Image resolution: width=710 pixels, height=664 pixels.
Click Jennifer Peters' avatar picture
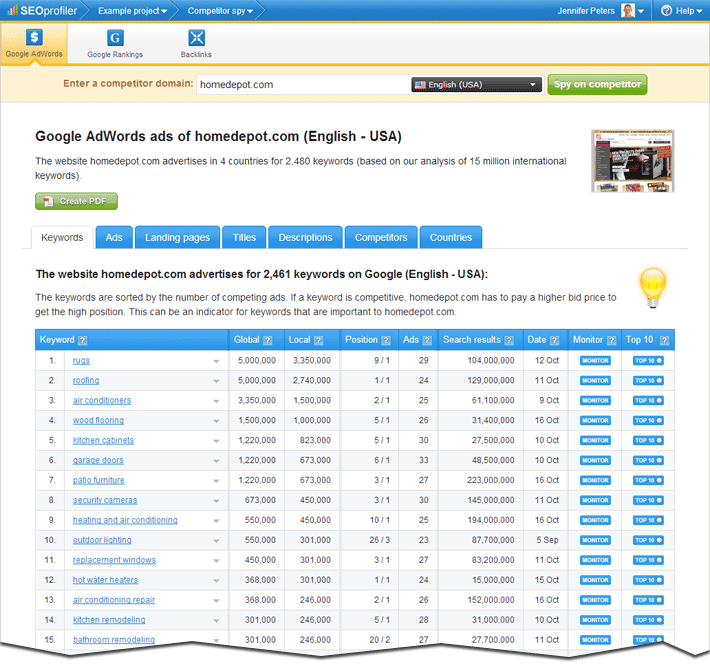(628, 10)
